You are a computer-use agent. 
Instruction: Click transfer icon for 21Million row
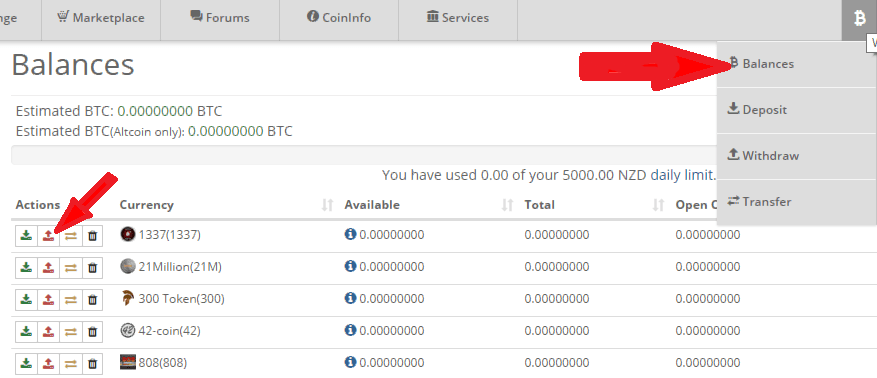[70, 268]
